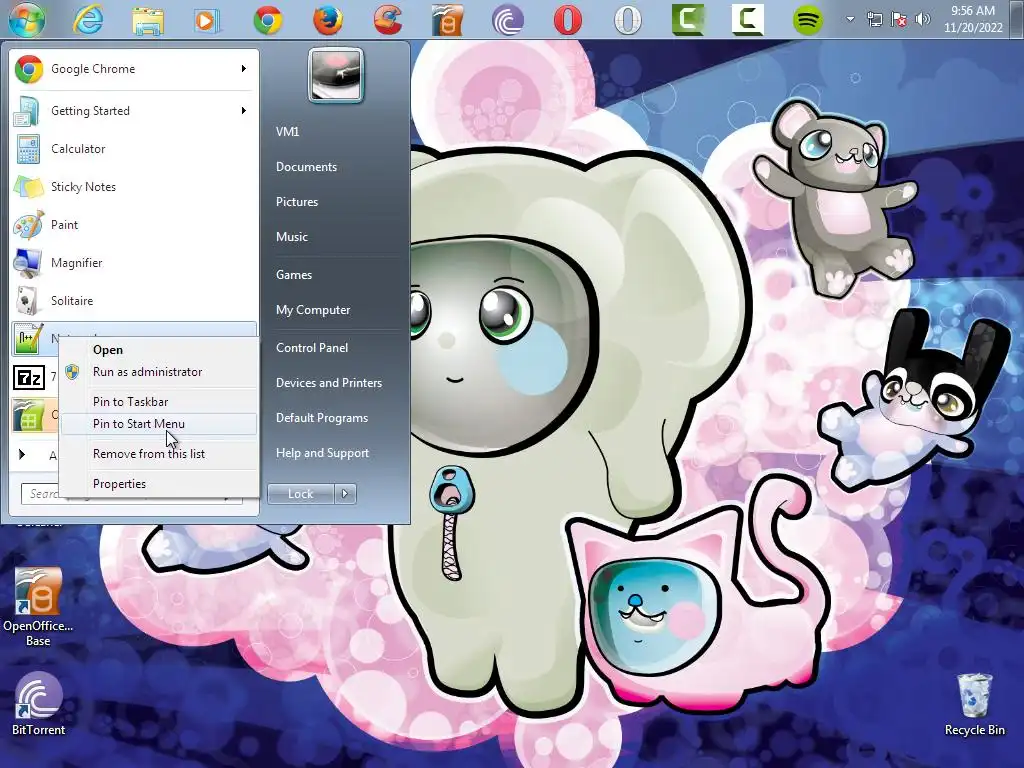Open OpenOffice Base from the taskbar
The width and height of the screenshot is (1024, 768).
click(448, 20)
